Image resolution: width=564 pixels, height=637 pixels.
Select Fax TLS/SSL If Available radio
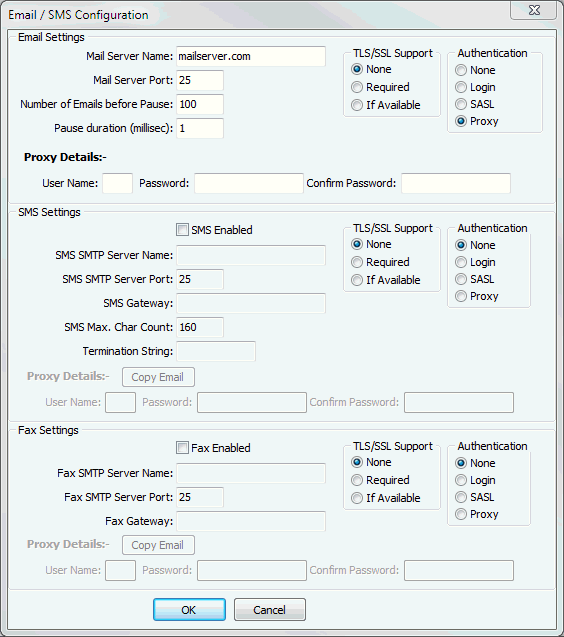tap(357, 498)
